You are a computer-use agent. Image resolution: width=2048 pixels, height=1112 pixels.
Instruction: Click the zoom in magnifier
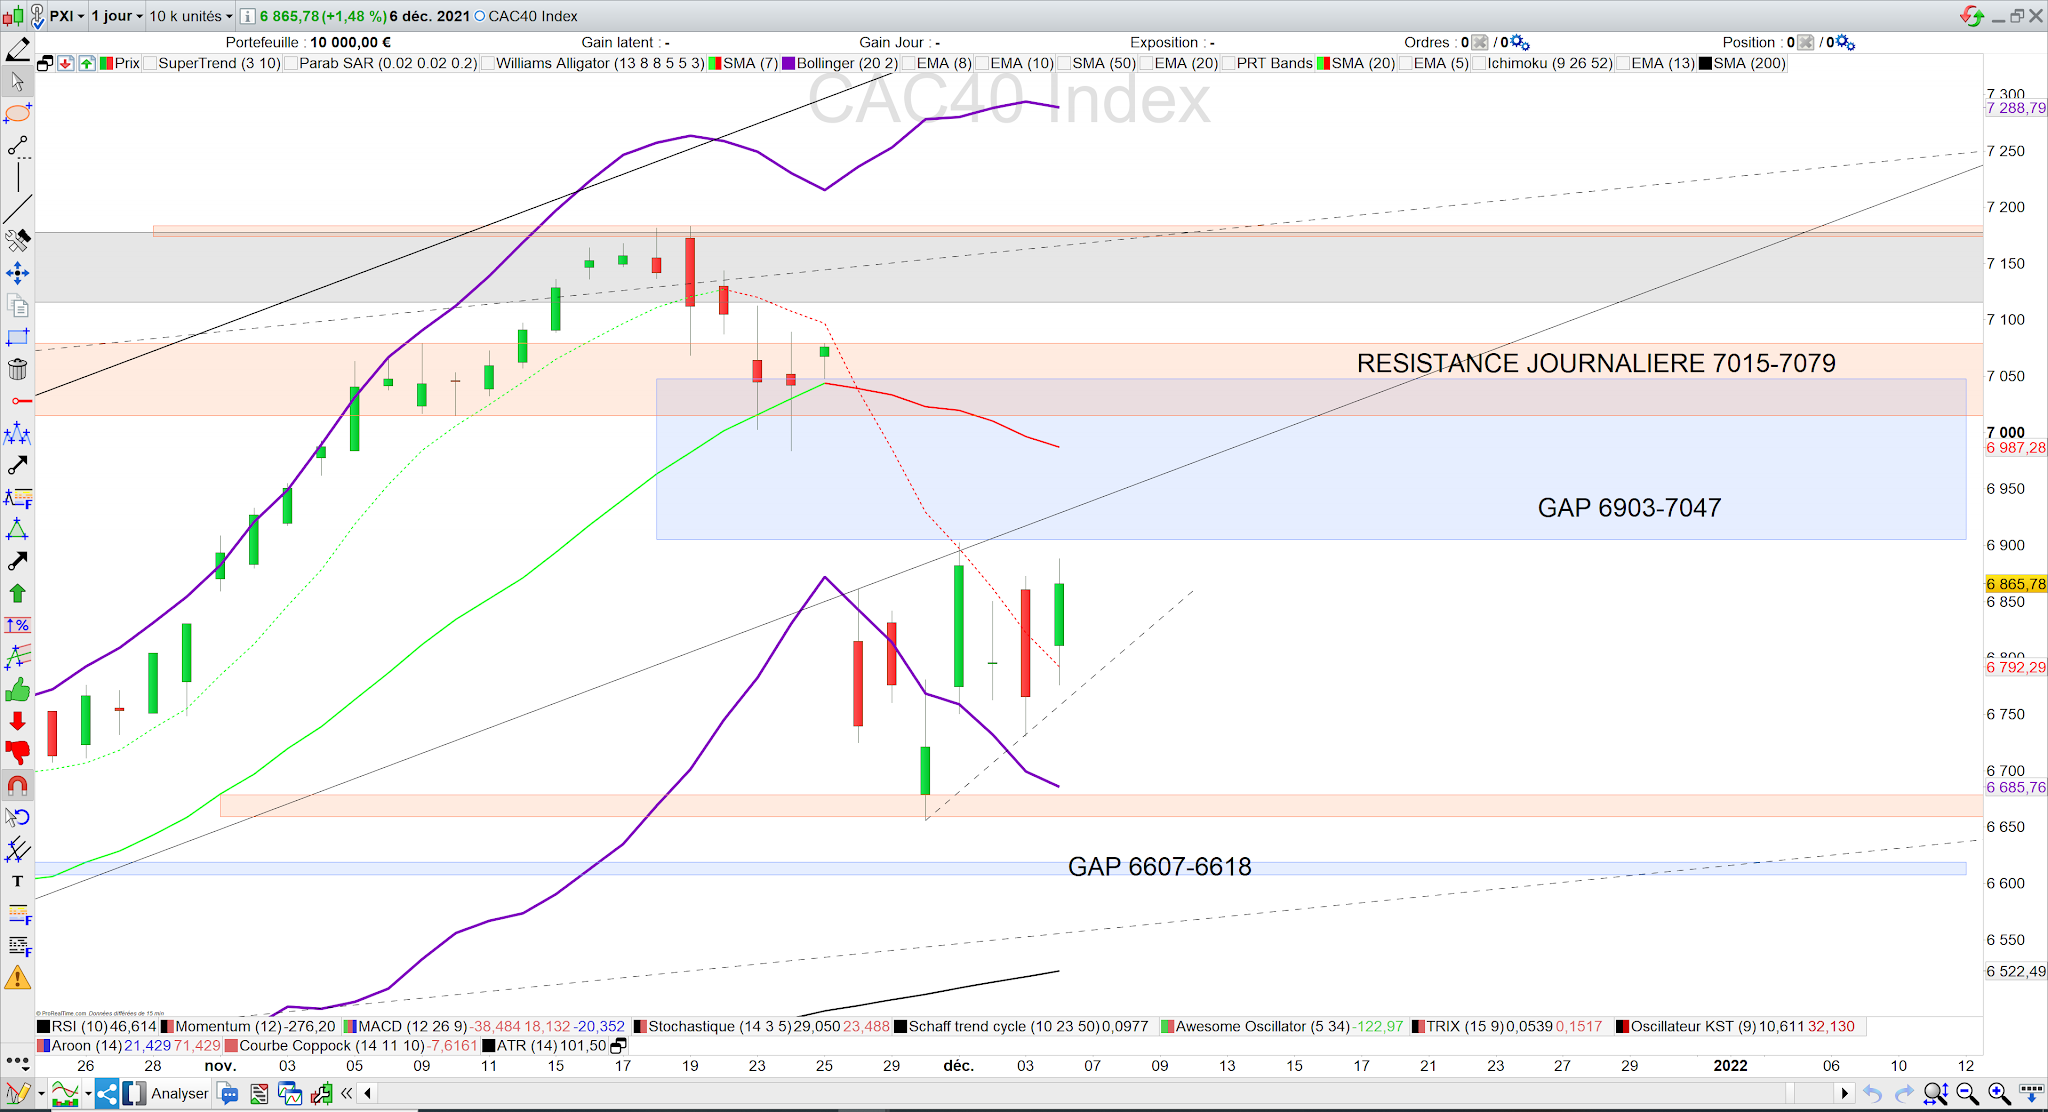1998,1093
